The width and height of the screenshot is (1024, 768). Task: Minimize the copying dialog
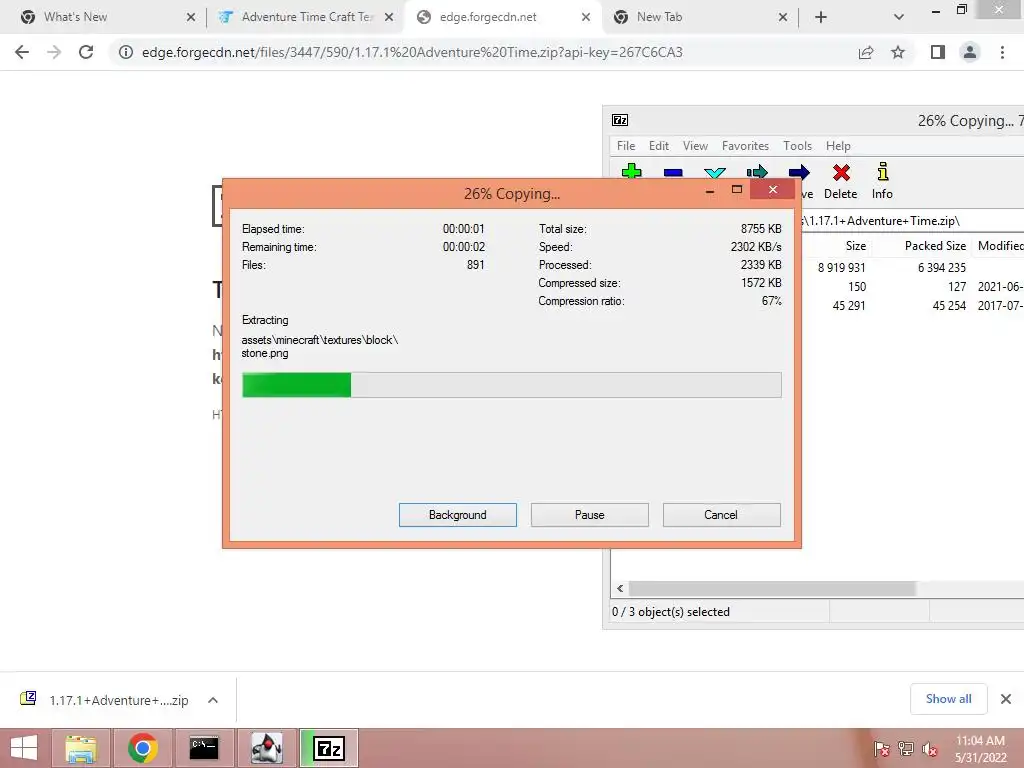(710, 190)
